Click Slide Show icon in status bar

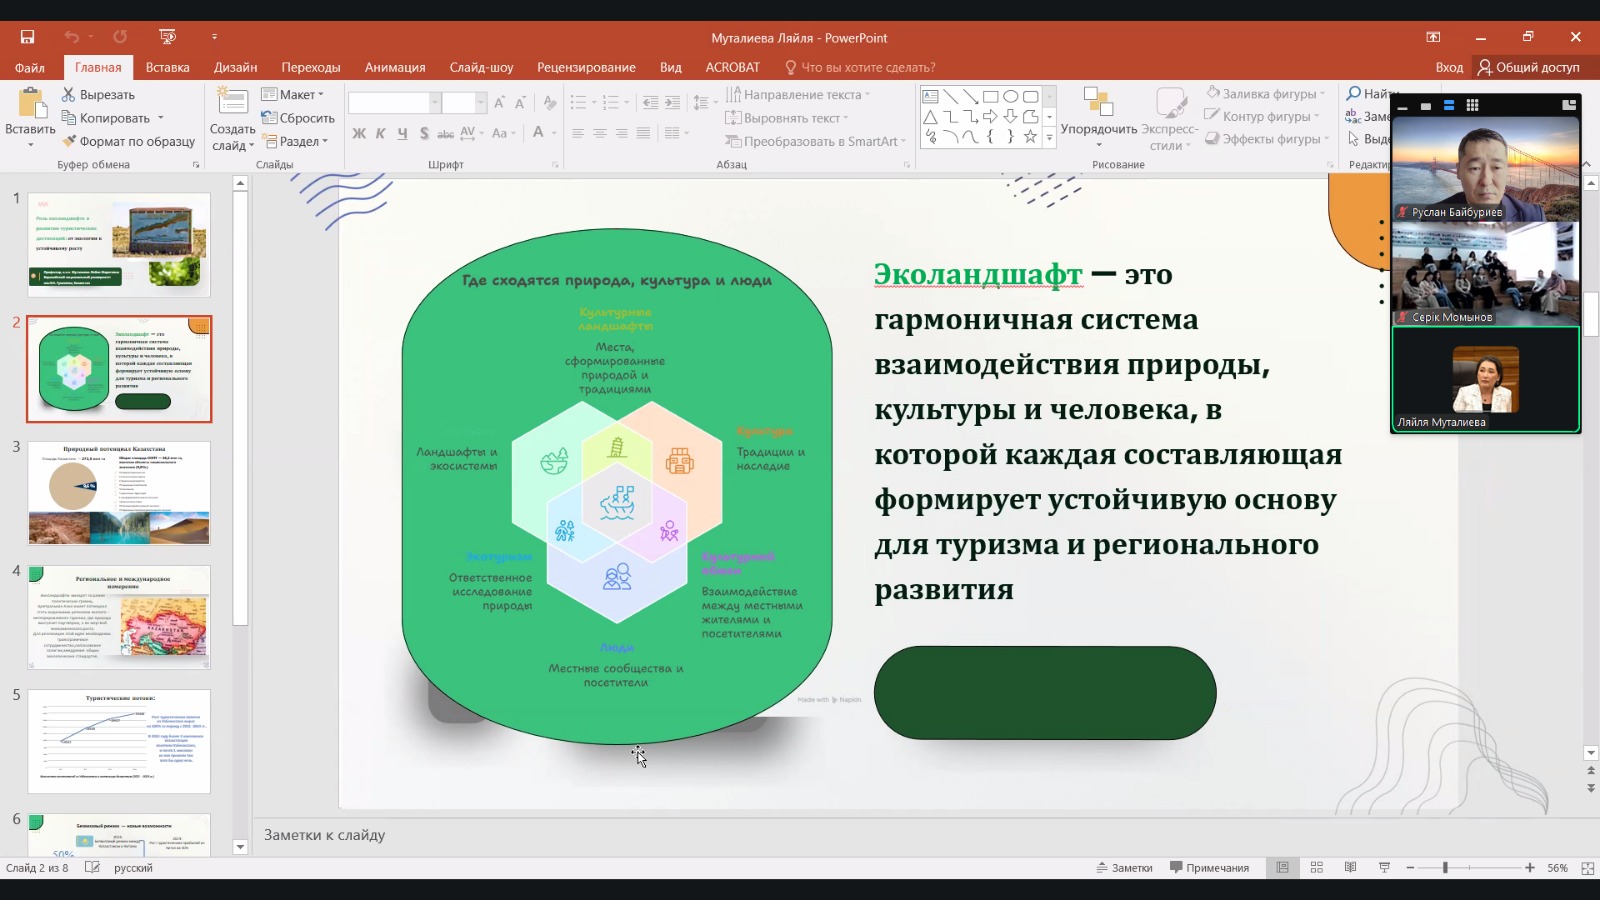coord(1384,868)
